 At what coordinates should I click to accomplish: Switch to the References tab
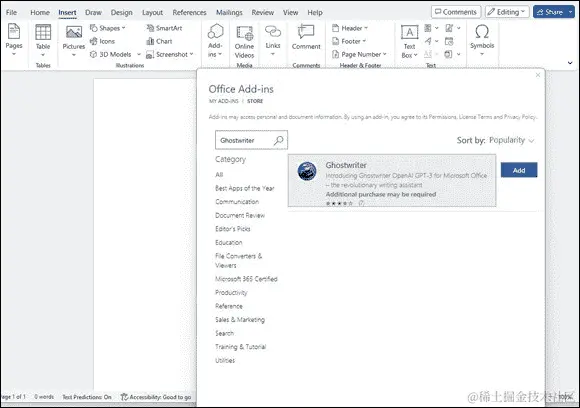(x=189, y=12)
